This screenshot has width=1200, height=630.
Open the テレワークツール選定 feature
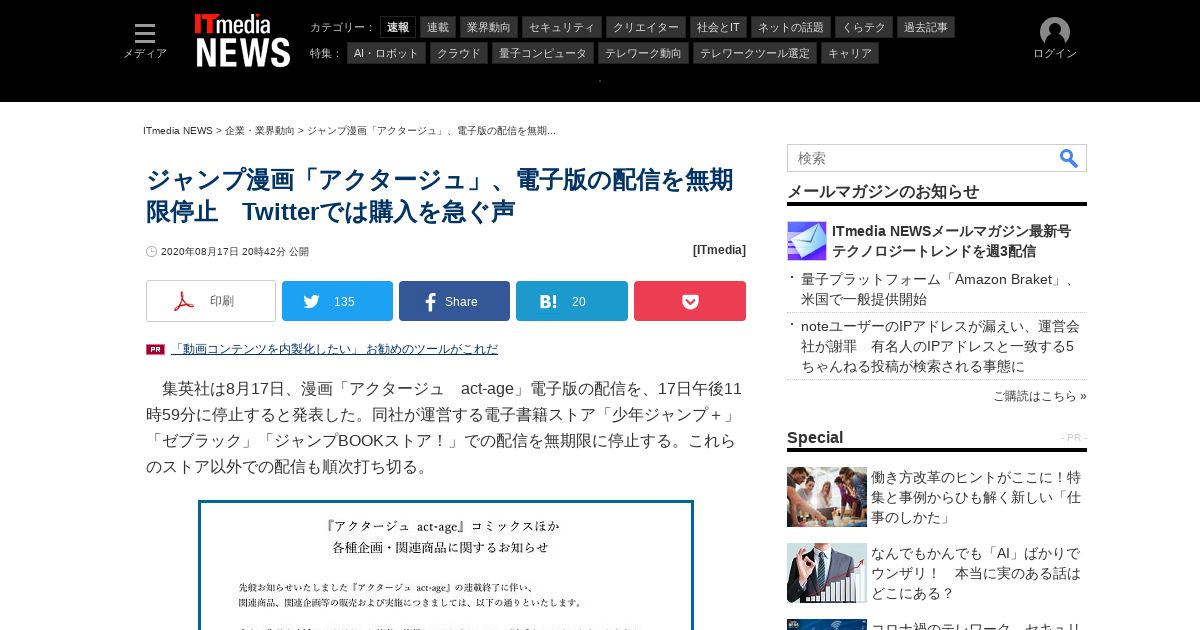tap(755, 53)
